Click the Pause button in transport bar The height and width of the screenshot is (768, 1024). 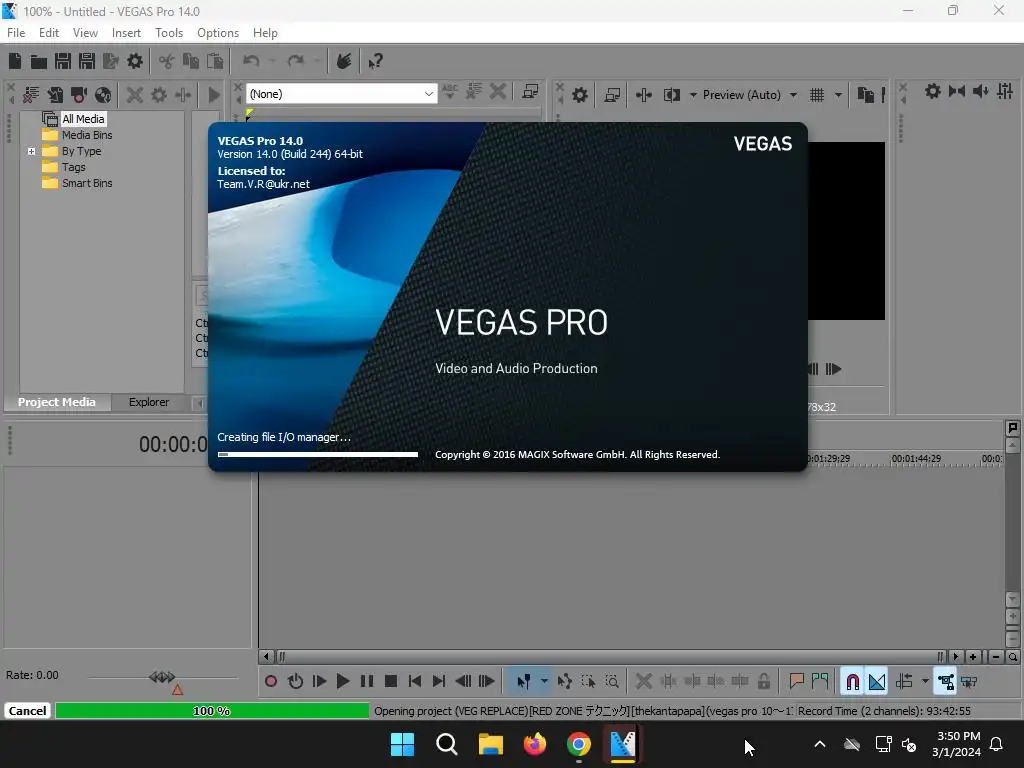[367, 682]
